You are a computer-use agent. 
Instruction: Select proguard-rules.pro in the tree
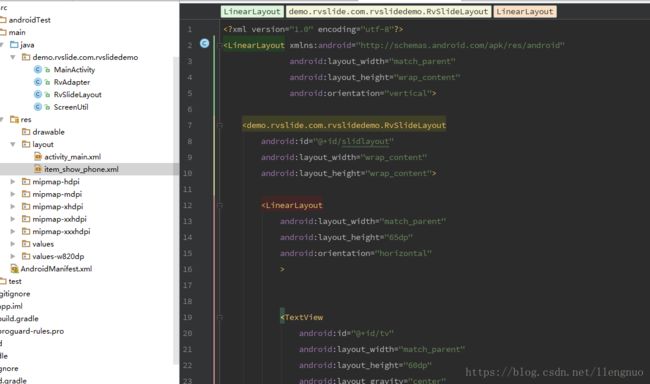pyautogui.click(x=32, y=331)
